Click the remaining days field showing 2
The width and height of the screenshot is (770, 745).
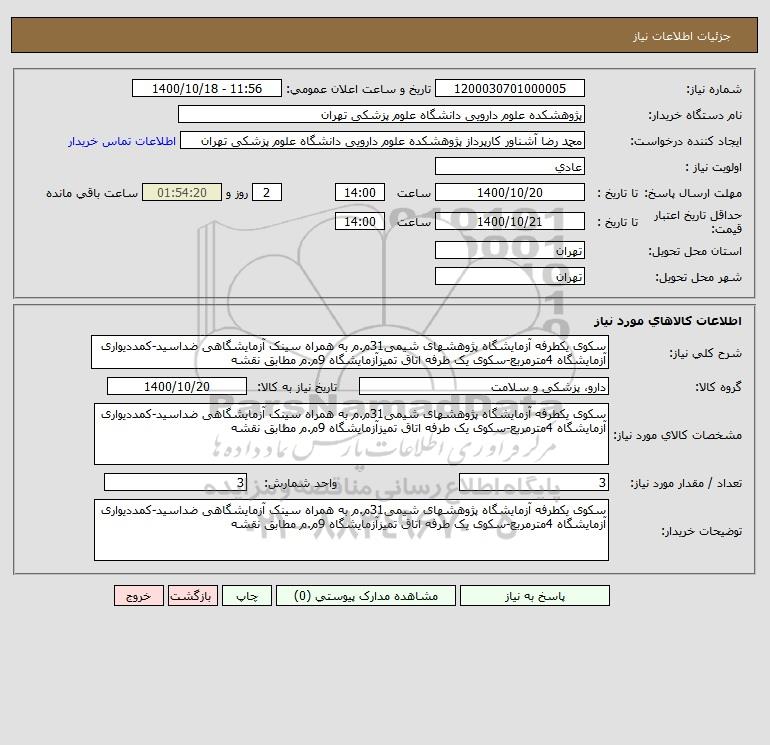(x=267, y=193)
